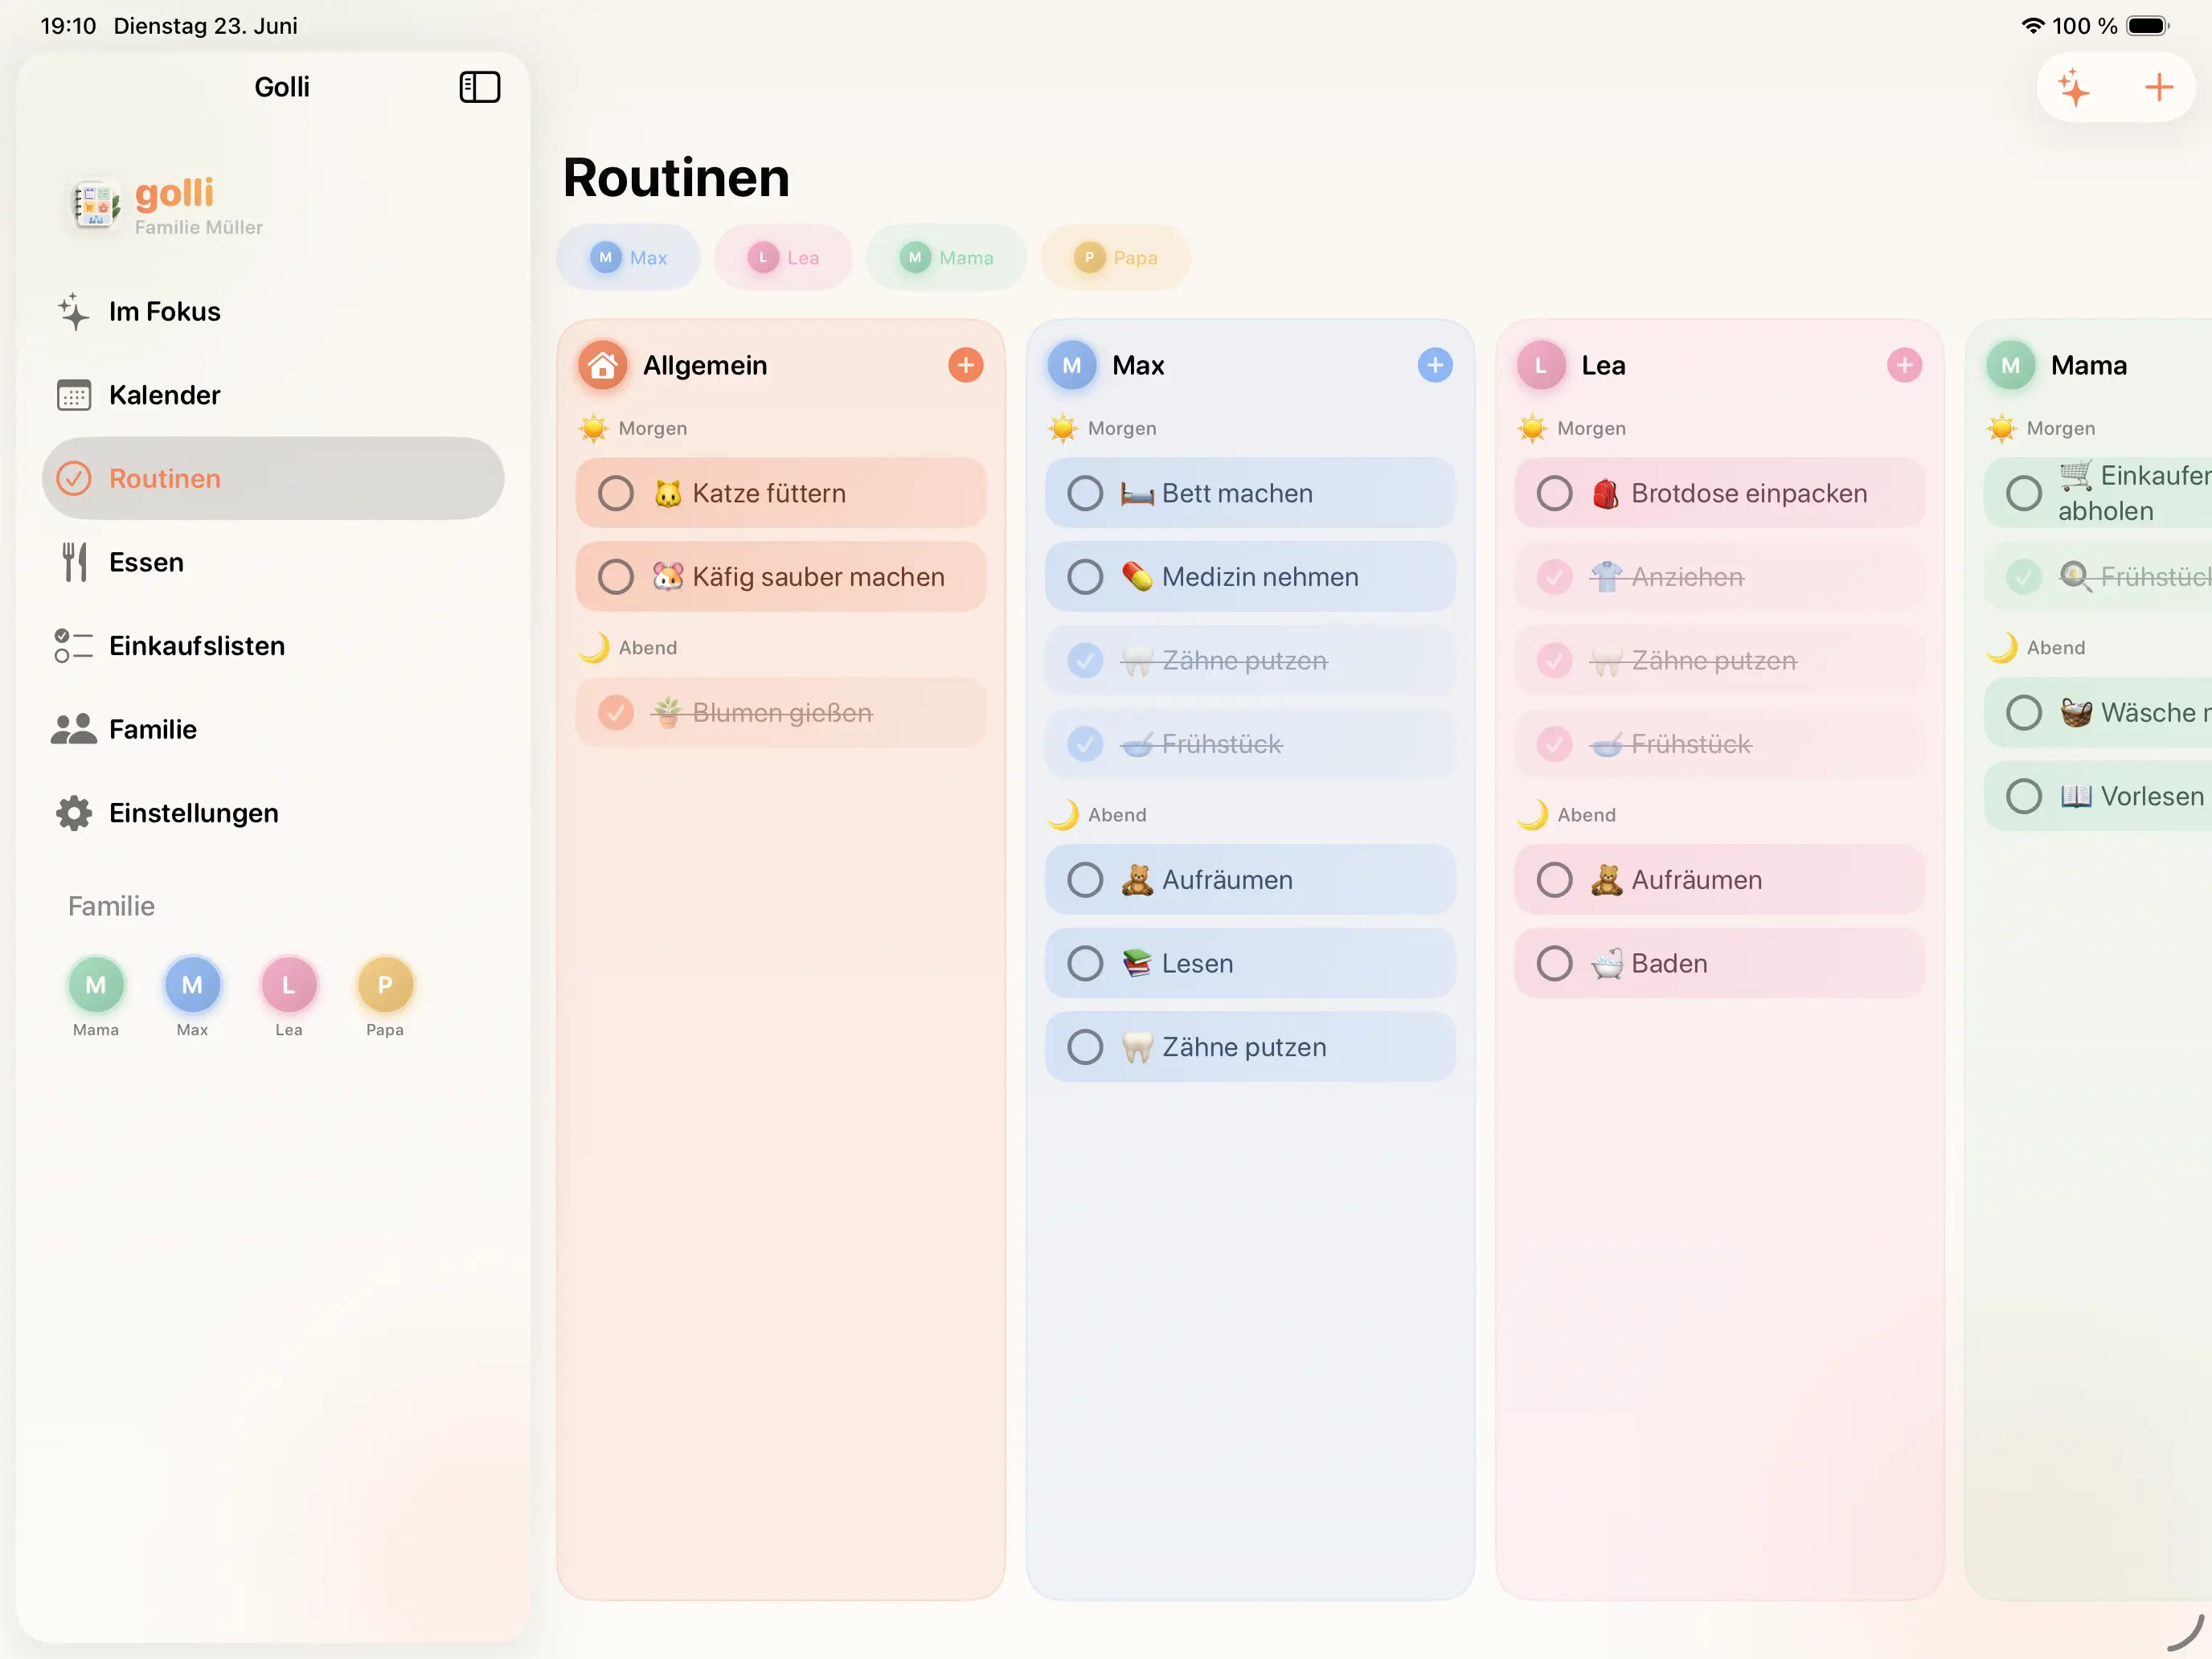
Task: Tap Max column avatar
Action: [1071, 365]
